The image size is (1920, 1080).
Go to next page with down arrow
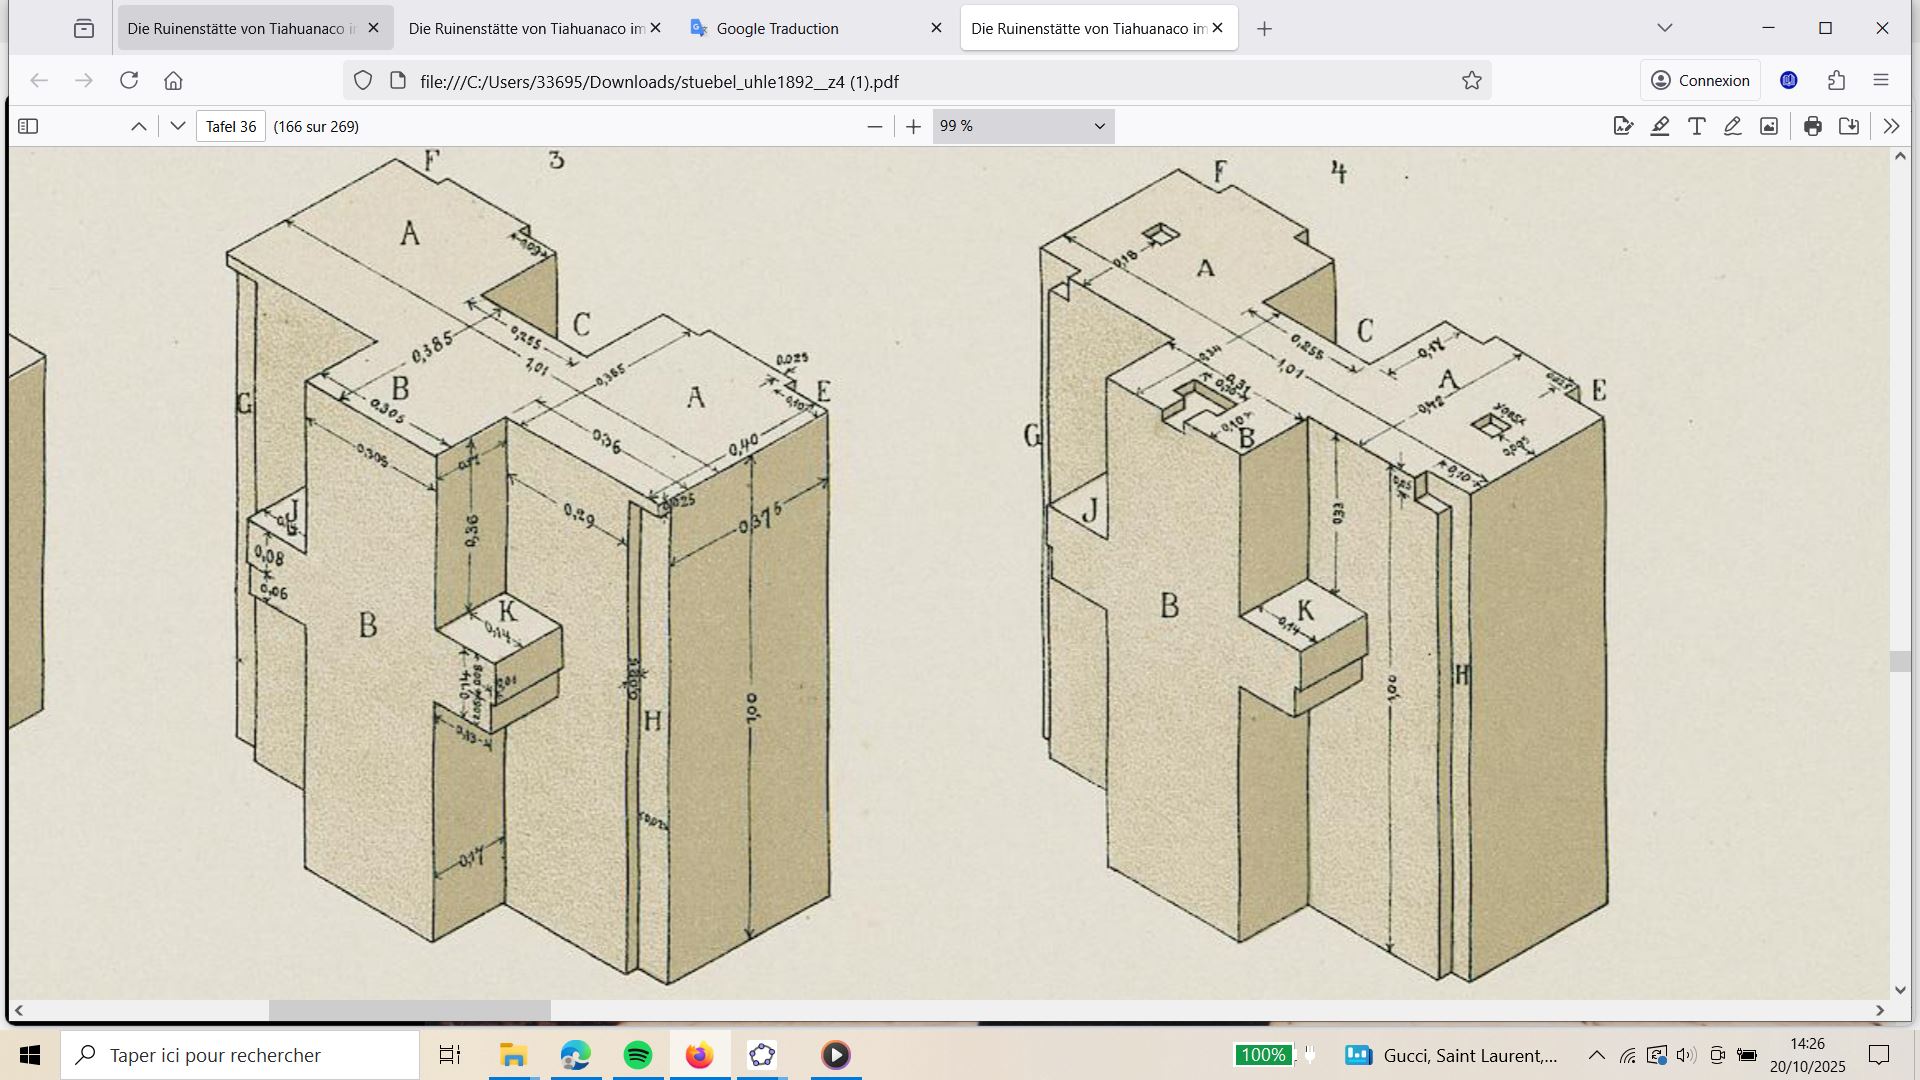click(x=177, y=126)
